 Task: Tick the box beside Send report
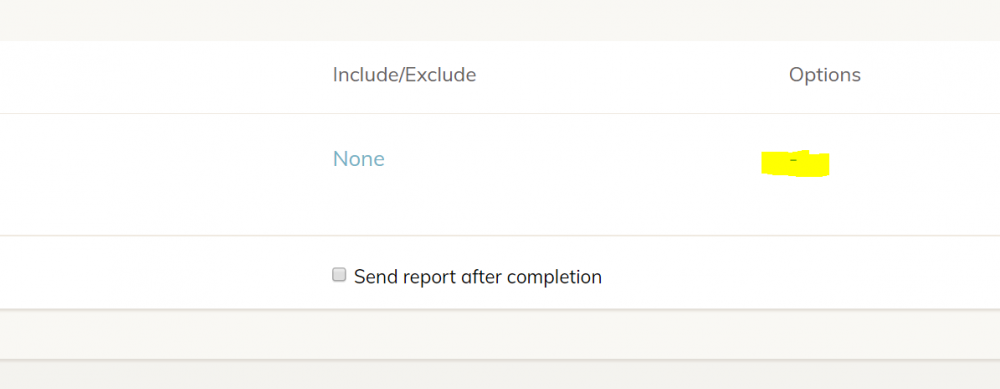pyautogui.click(x=339, y=275)
